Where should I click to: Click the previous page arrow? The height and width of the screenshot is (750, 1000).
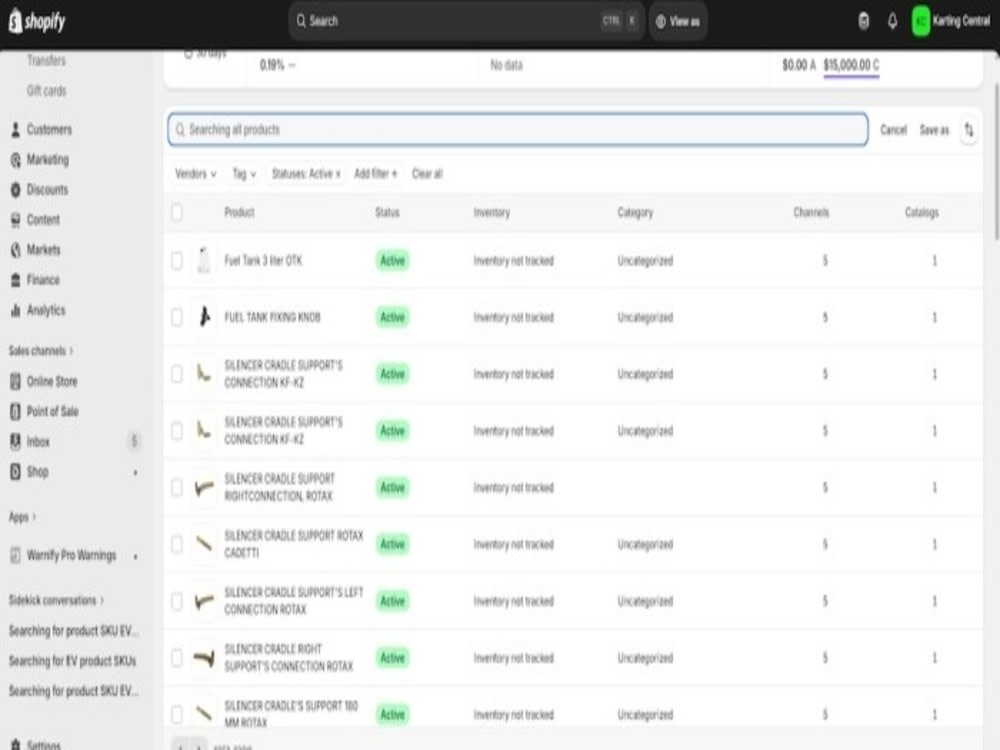pyautogui.click(x=181, y=745)
